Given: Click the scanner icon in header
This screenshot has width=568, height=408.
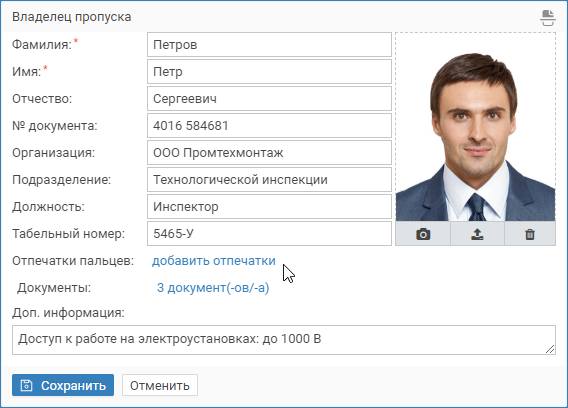Looking at the screenshot, I should point(547,18).
